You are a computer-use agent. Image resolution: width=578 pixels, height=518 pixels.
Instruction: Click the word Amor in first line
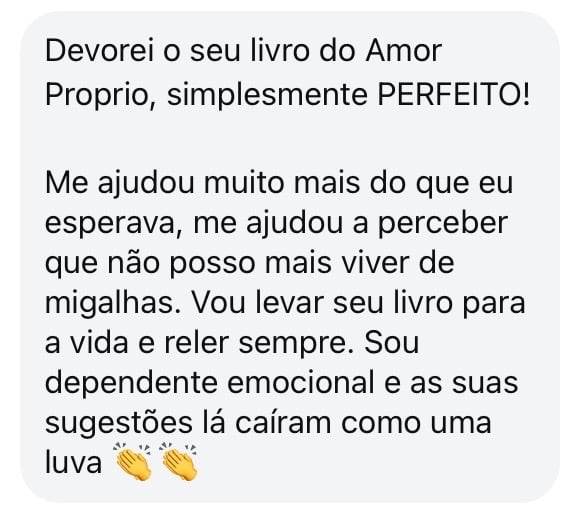(x=404, y=51)
